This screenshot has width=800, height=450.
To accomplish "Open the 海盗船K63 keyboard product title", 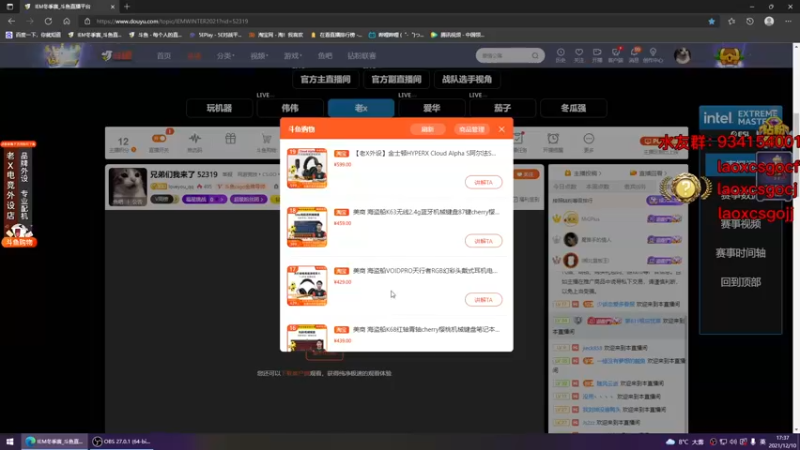I will tap(426, 212).
